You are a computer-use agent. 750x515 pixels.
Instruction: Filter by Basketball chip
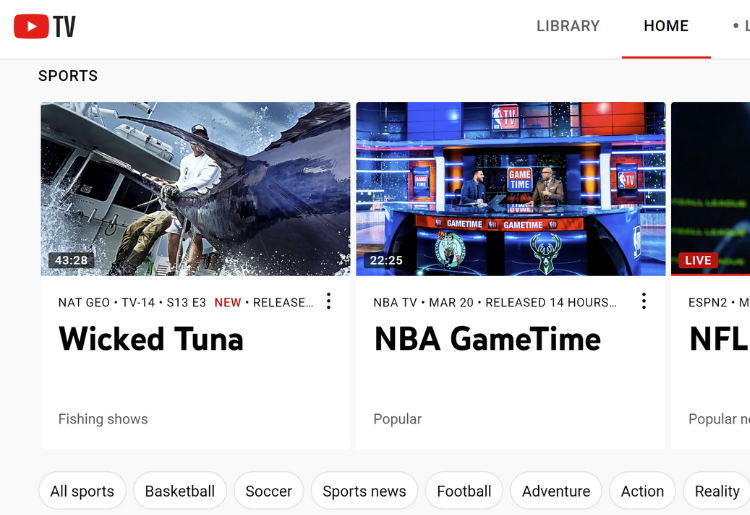coord(180,491)
